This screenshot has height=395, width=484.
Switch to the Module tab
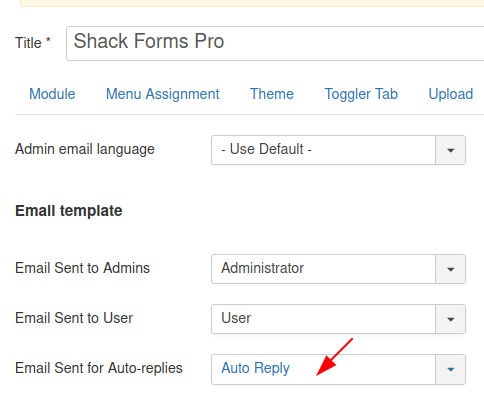point(52,94)
